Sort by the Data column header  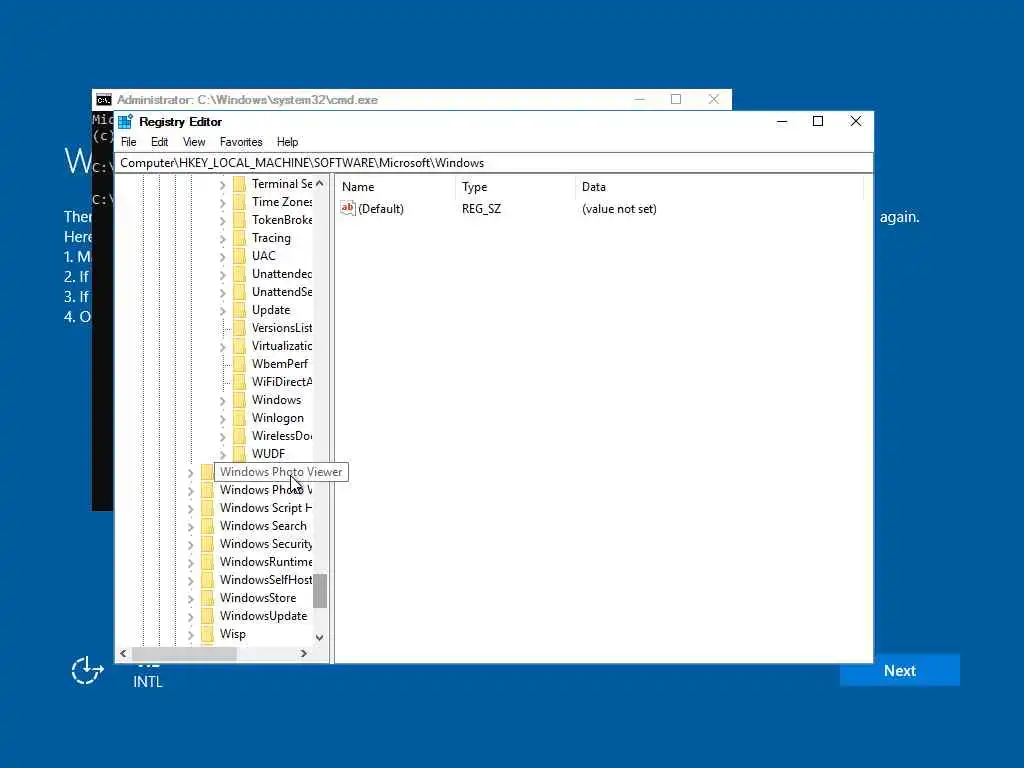click(719, 187)
